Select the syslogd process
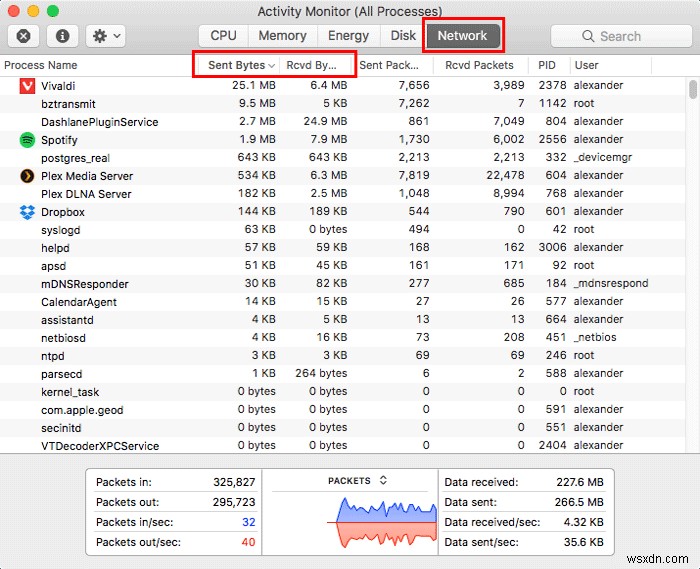The width and height of the screenshot is (700, 569). [x=60, y=230]
